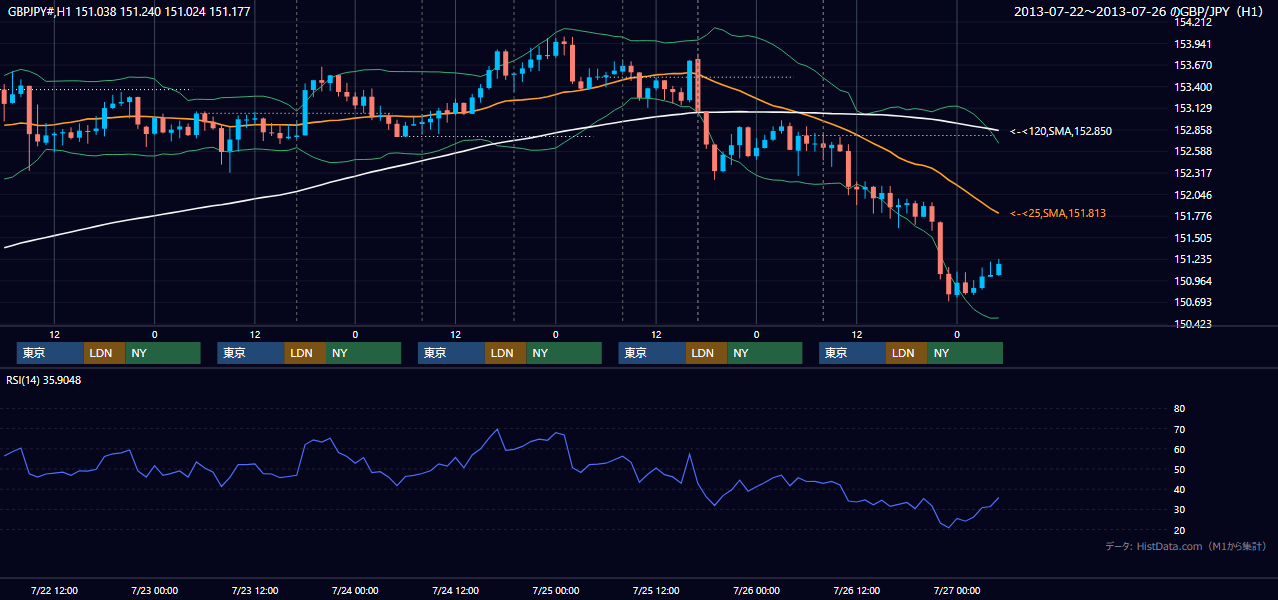Screen dimensions: 1278x600
Task: Click the RSI(14) 35.9048 indicator label
Action: click(44, 380)
